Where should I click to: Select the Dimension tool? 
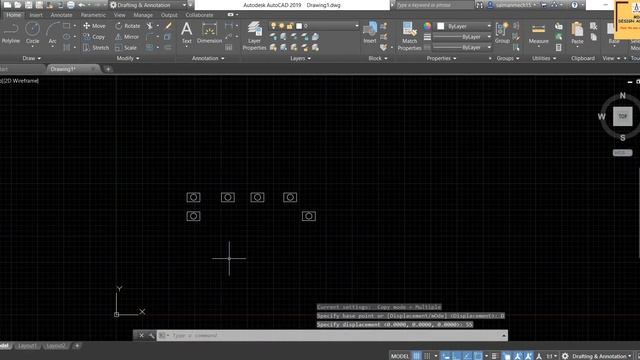click(209, 33)
